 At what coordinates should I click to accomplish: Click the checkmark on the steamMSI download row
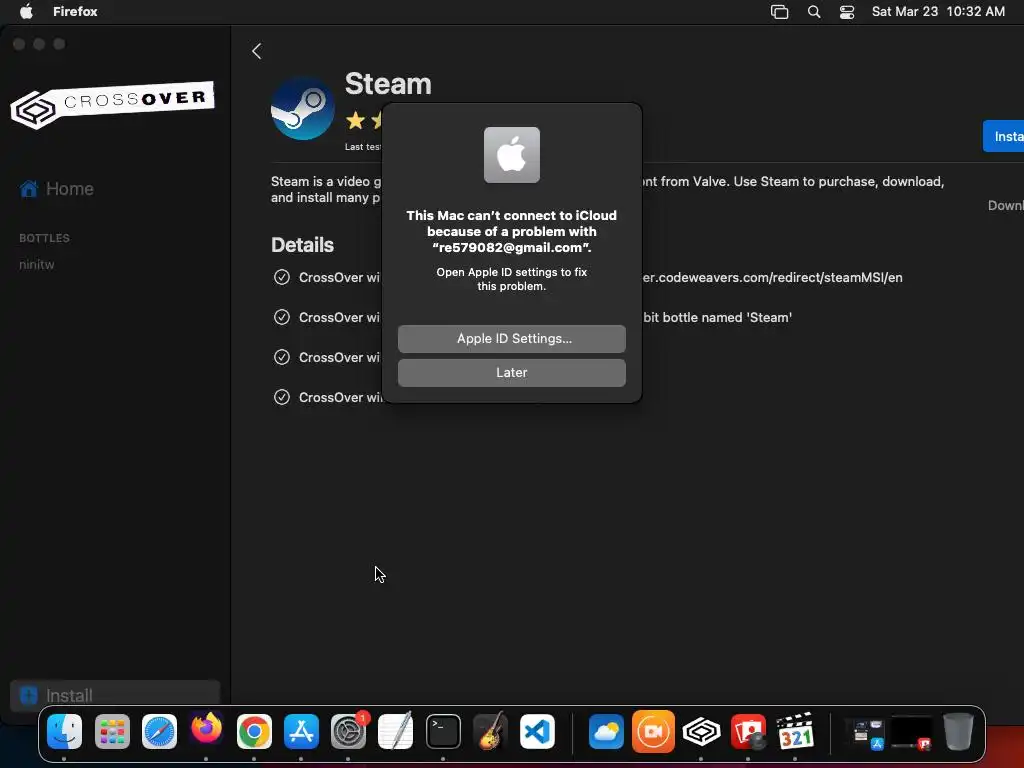coord(281,277)
